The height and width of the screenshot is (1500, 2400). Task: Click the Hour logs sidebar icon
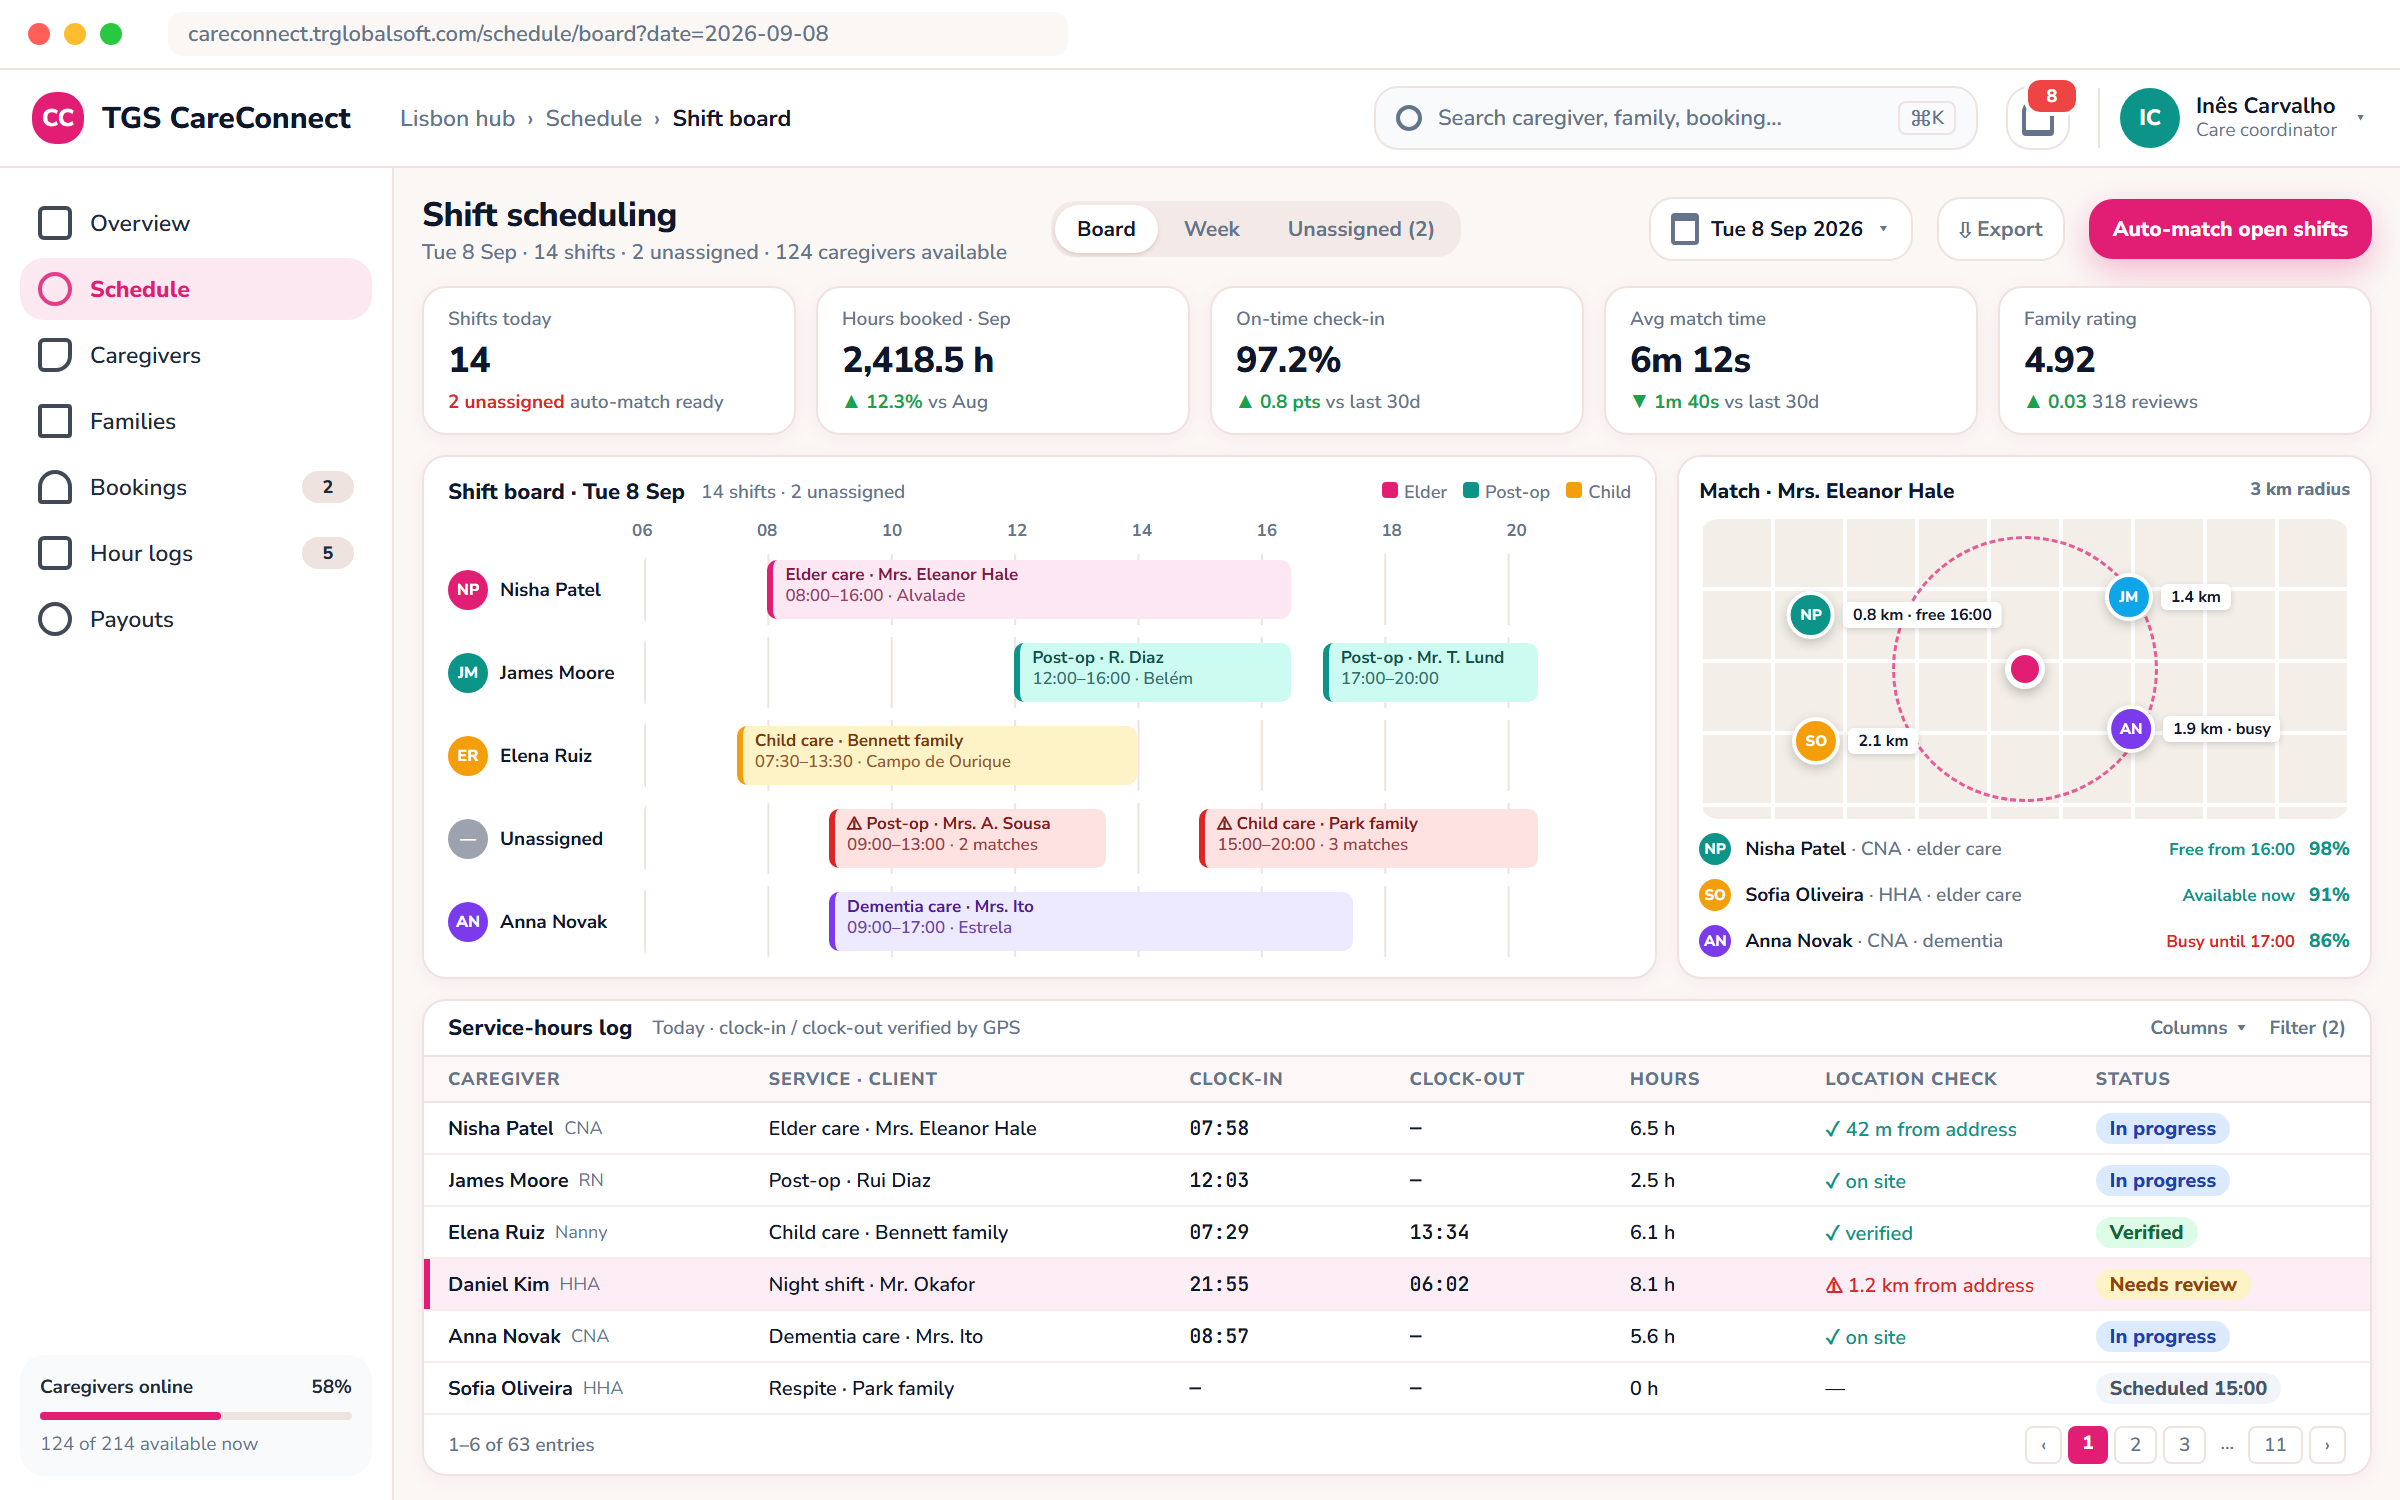click(55, 553)
